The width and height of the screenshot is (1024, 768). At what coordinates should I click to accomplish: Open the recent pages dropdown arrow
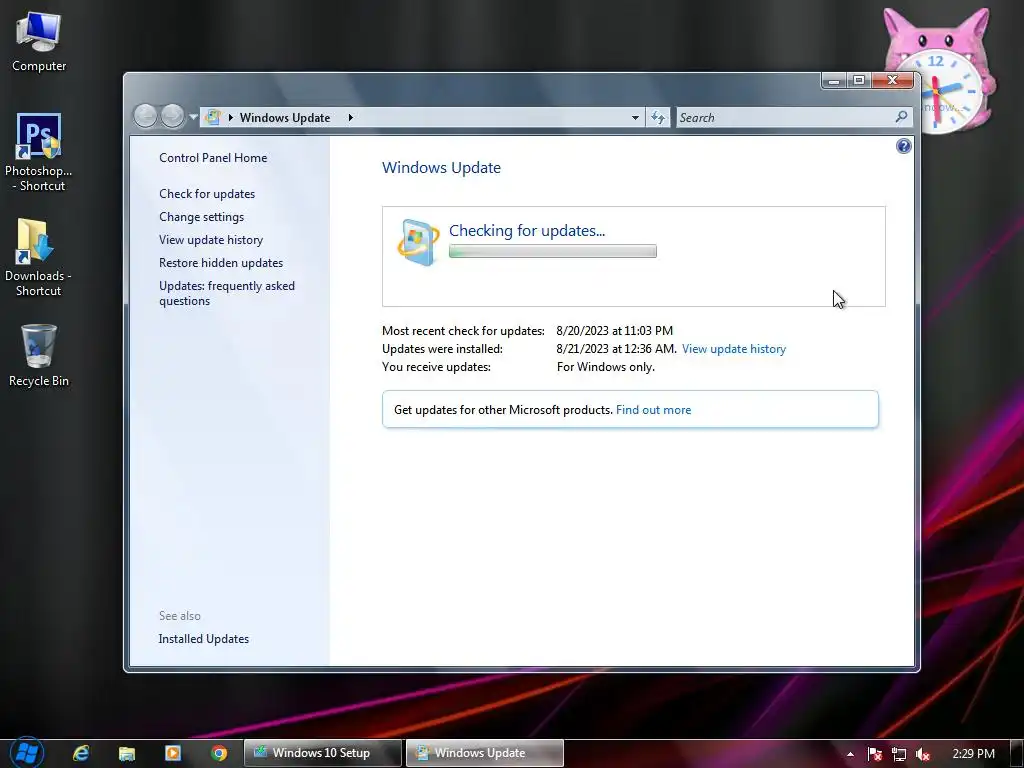pos(193,118)
